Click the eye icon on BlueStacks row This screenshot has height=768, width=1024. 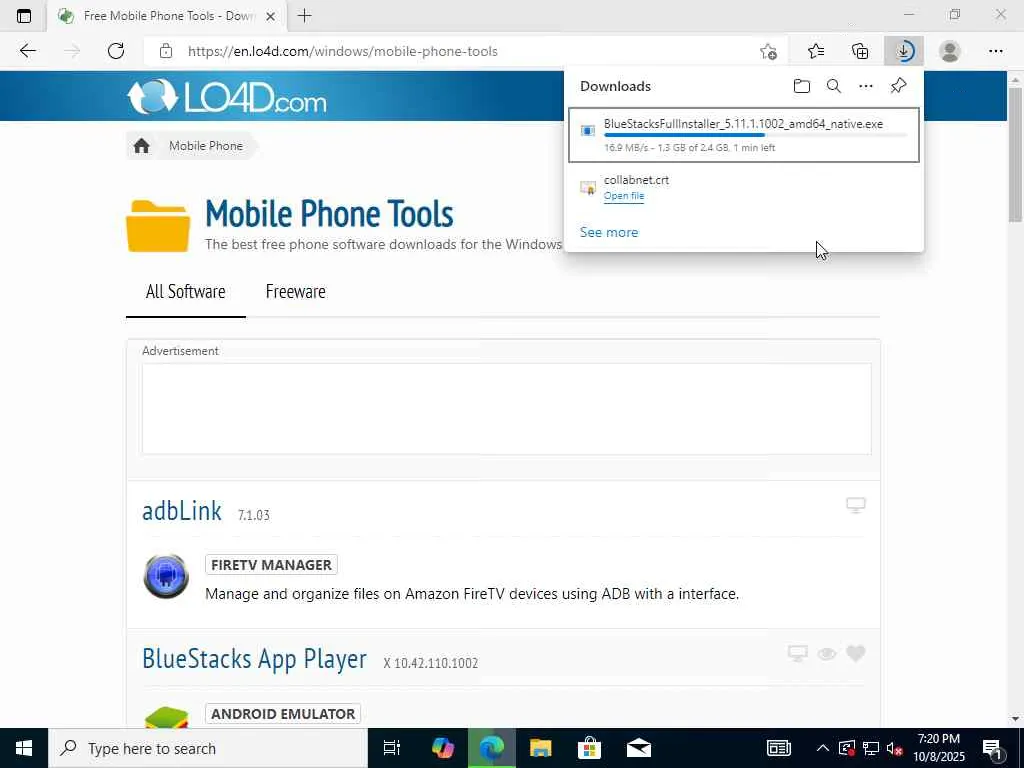pos(827,654)
